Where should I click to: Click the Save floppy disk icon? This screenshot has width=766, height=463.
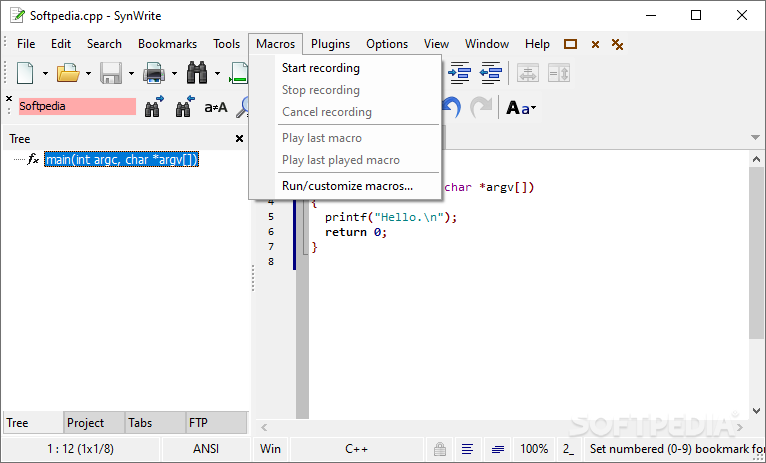tap(111, 73)
